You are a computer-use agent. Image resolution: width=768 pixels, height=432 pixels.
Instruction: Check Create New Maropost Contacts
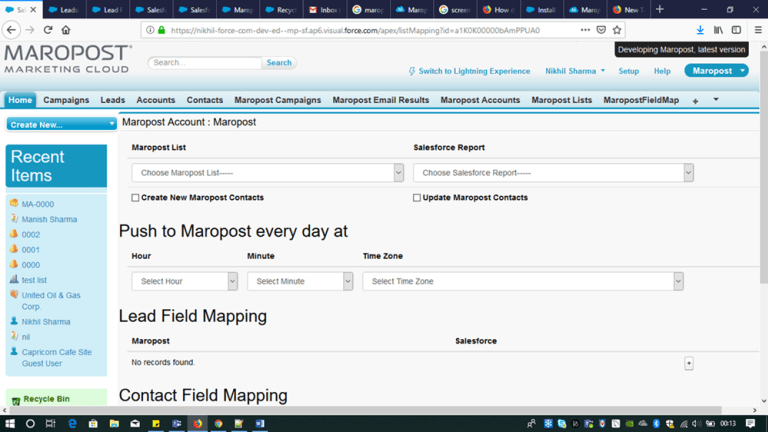click(x=135, y=197)
